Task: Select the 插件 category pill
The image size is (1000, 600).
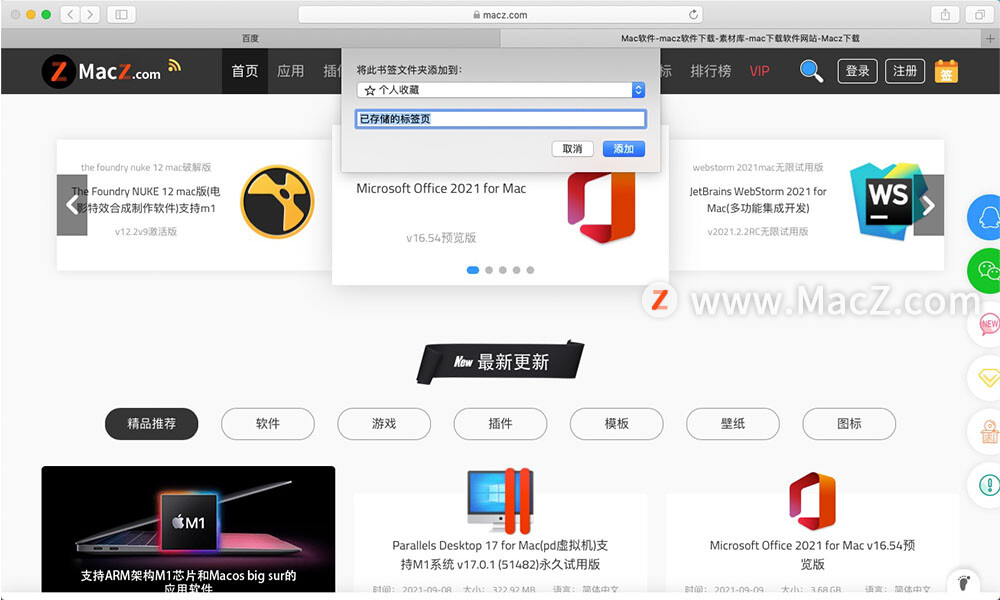Action: [x=501, y=423]
